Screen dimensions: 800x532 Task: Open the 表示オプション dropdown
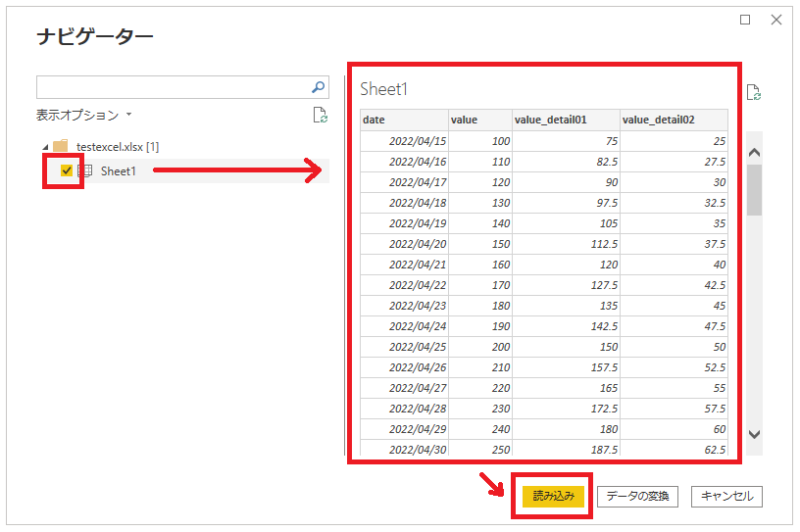[x=84, y=115]
